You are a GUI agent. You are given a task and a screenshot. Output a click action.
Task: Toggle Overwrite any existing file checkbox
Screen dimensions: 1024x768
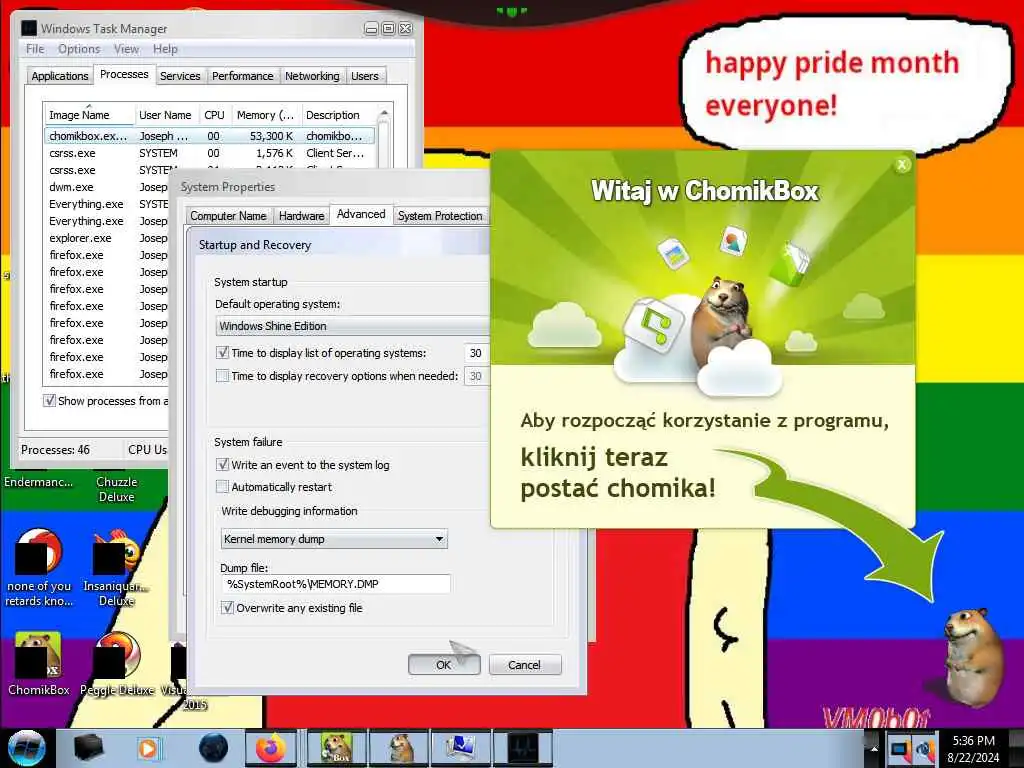pos(227,607)
